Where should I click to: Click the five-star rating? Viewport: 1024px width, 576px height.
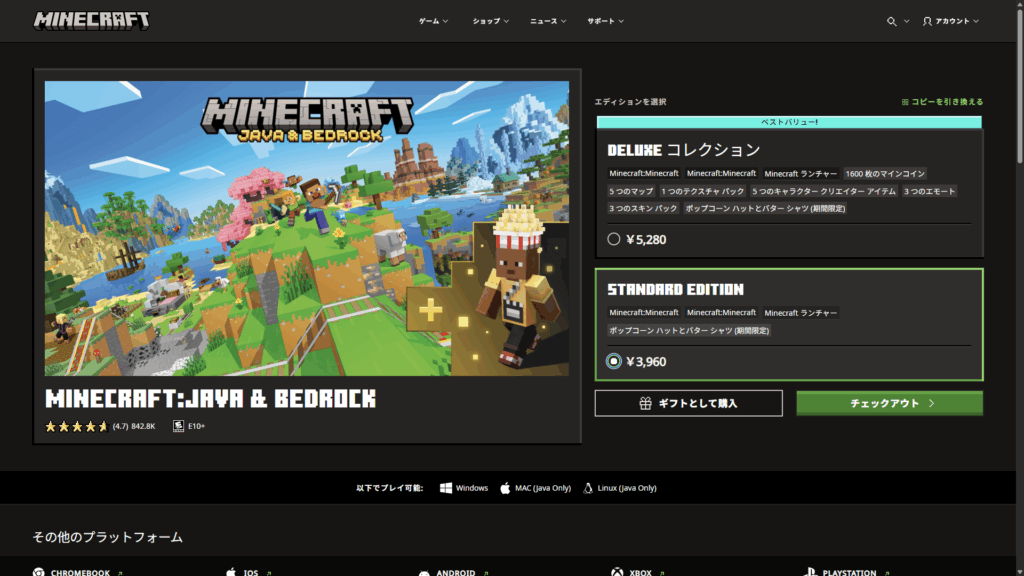pos(76,426)
